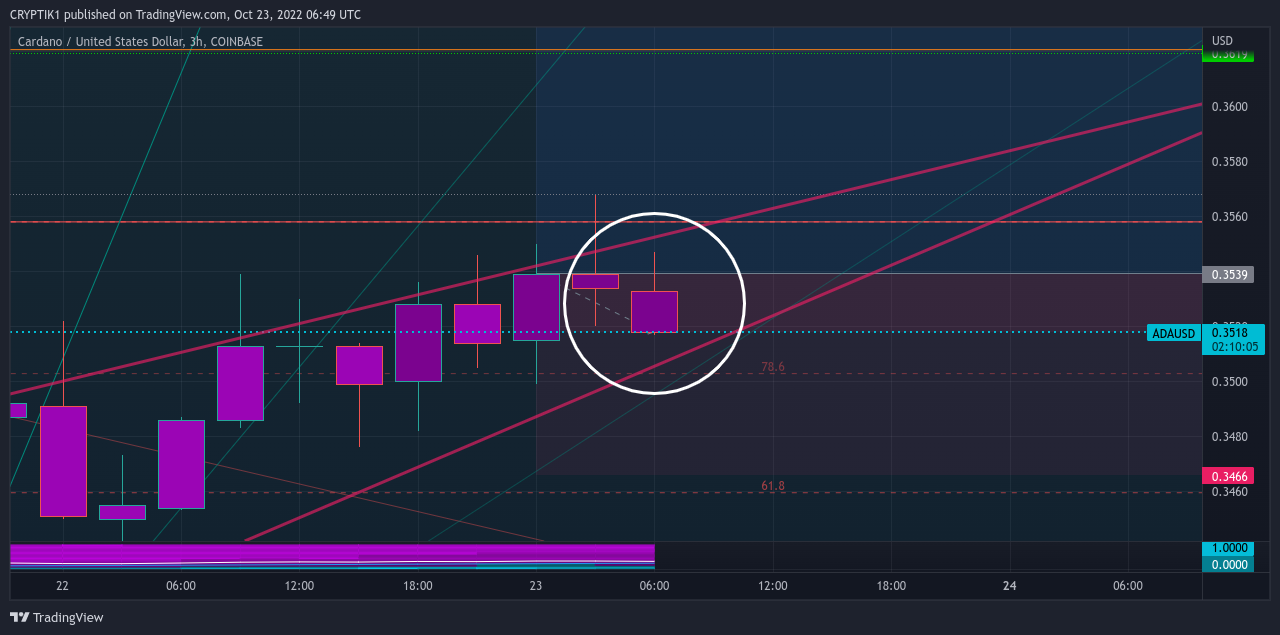The image size is (1280, 635).
Task: Click the 0.0000 indicator scale label
Action: (x=1227, y=564)
